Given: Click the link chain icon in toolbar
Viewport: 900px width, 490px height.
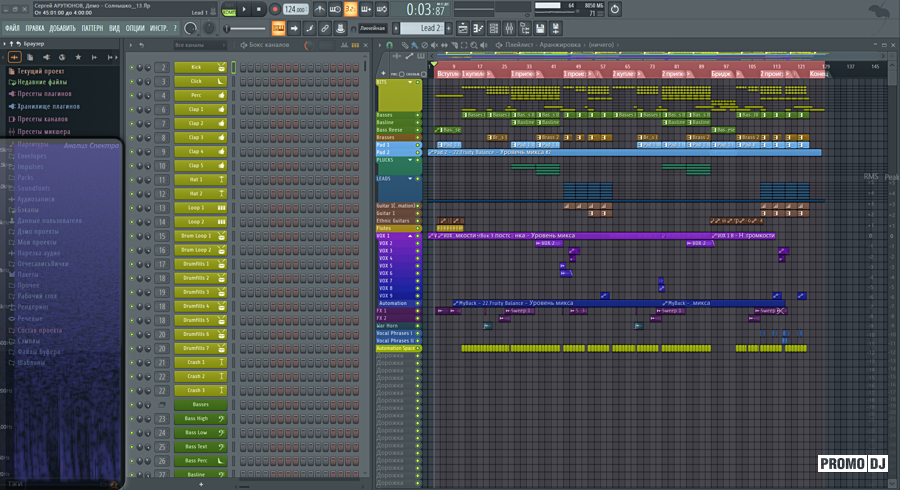Looking at the screenshot, I should (x=325, y=27).
